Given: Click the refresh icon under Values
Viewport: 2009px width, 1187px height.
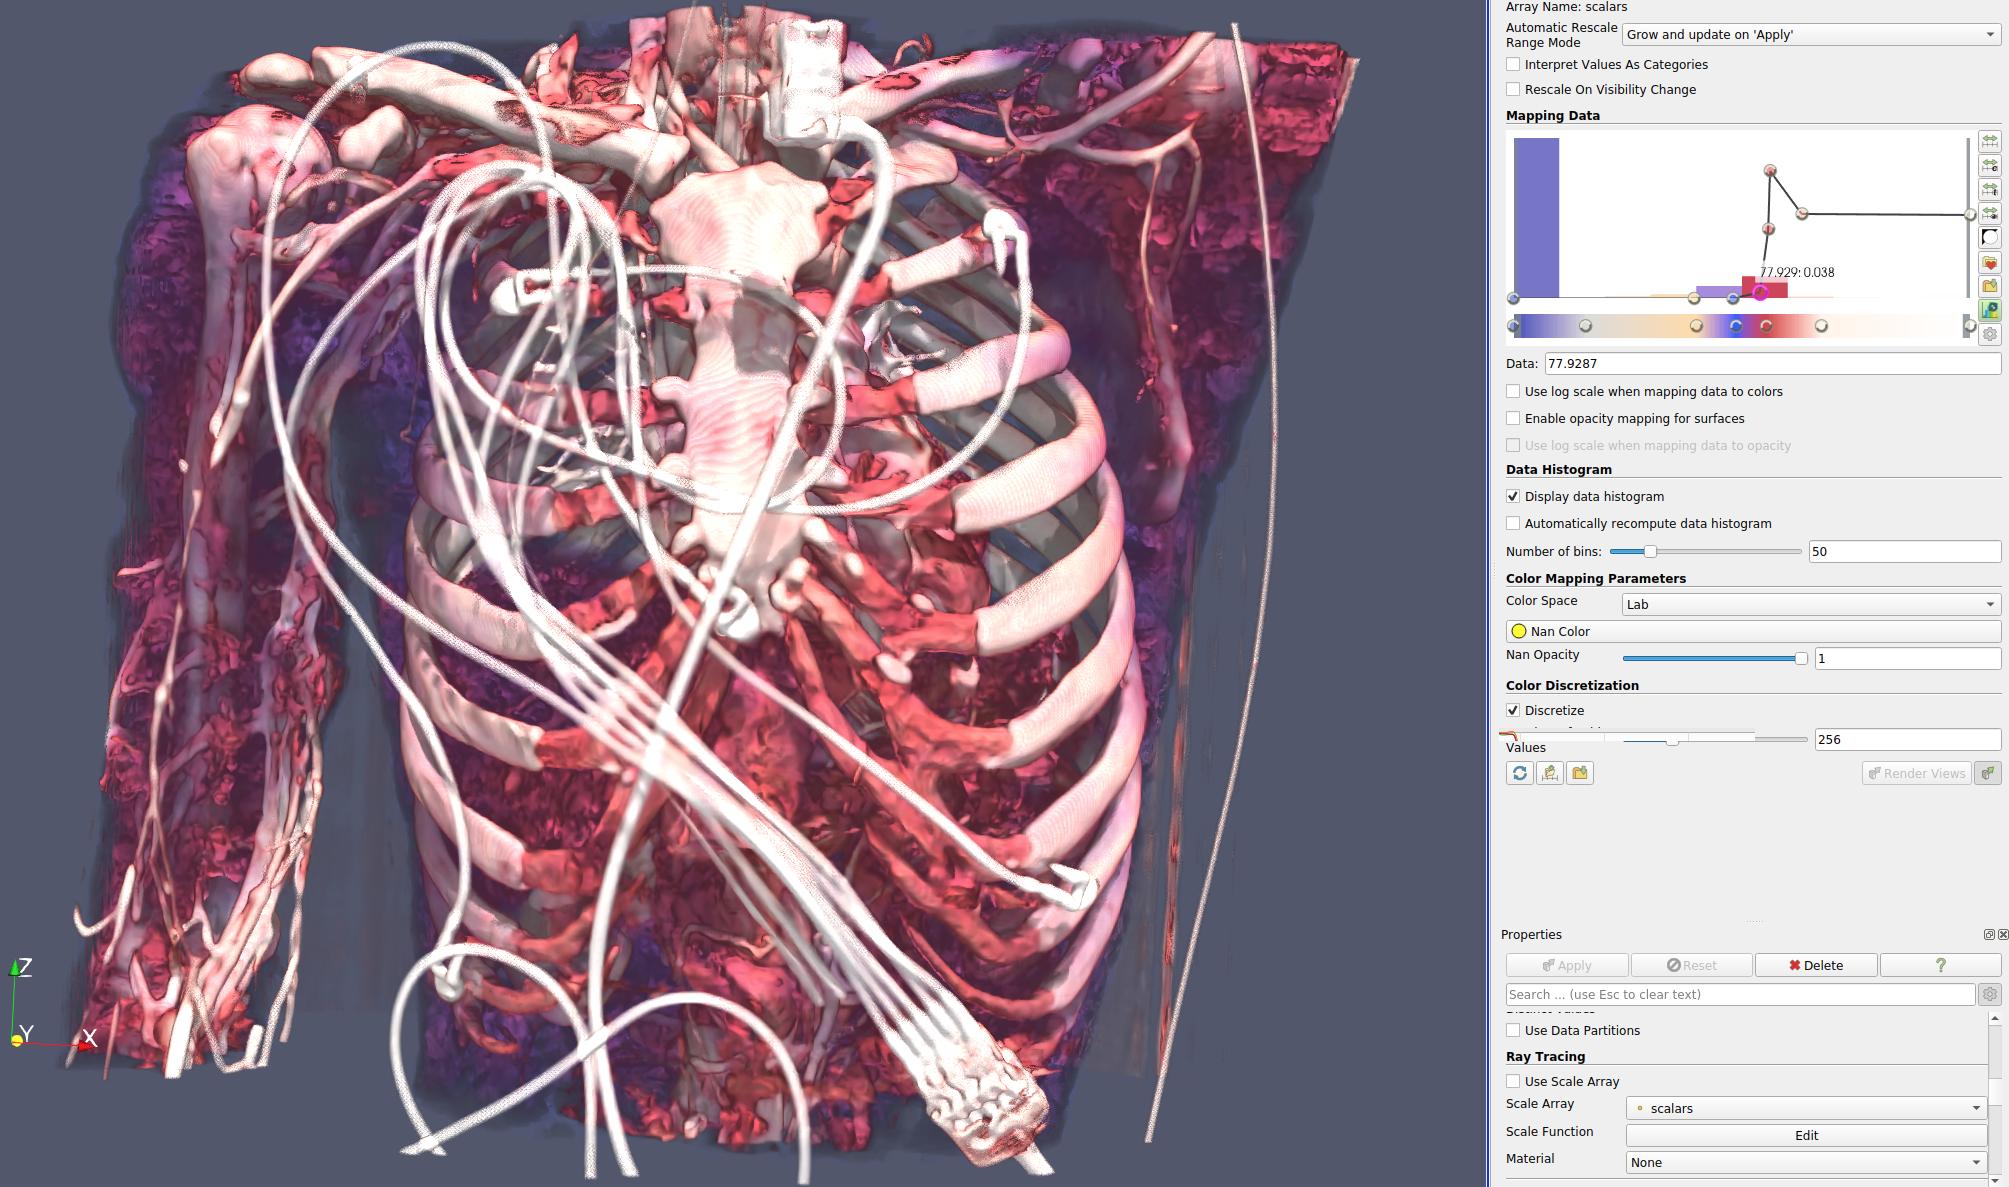Looking at the screenshot, I should 1519,773.
